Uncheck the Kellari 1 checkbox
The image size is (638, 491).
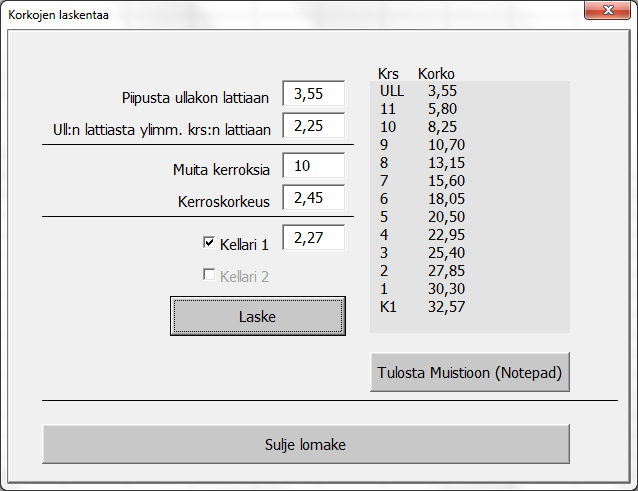209,242
